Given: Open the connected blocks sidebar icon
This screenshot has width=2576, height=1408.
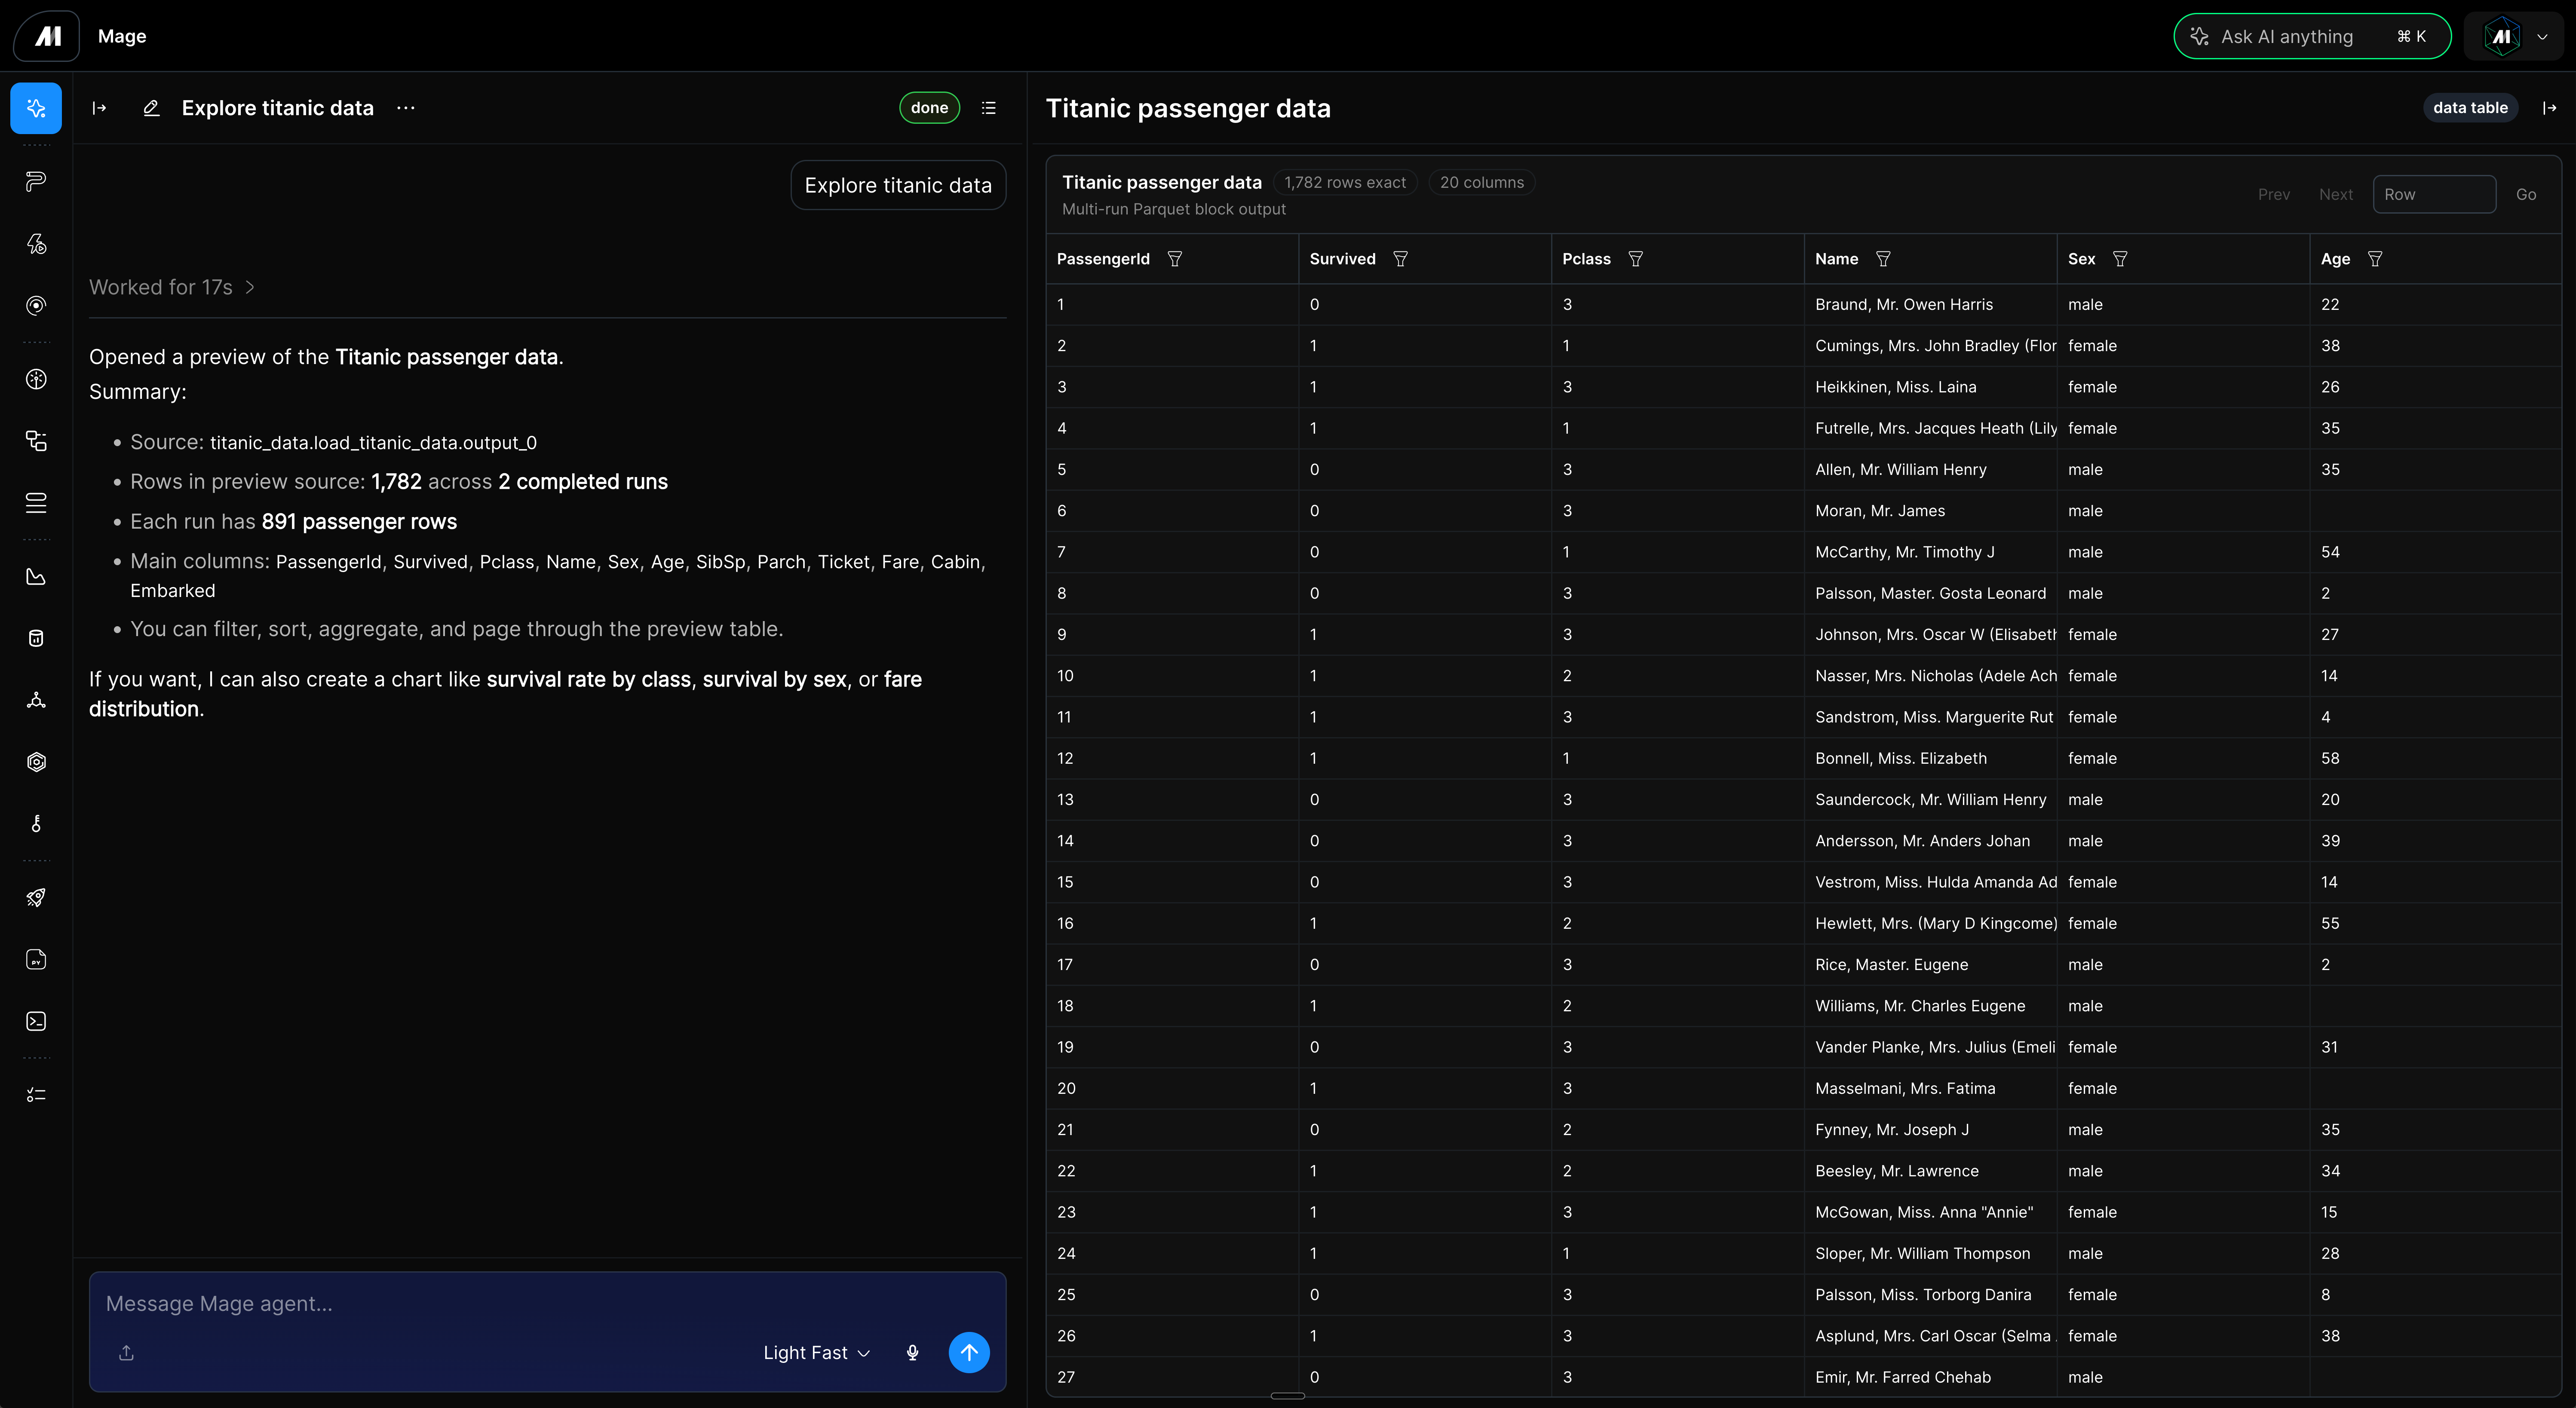Looking at the screenshot, I should coord(36,441).
